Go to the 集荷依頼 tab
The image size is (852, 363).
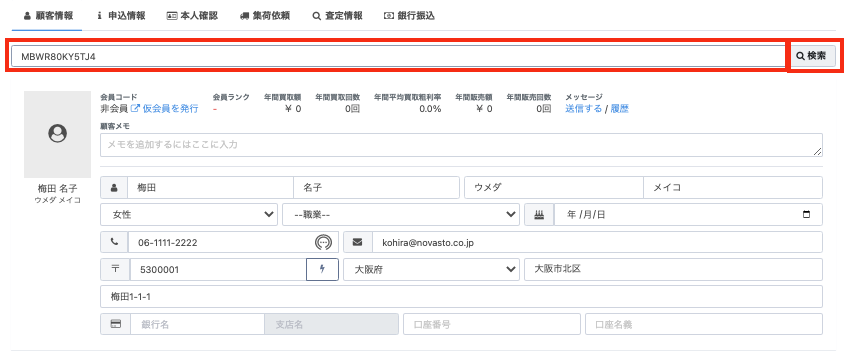click(x=265, y=16)
